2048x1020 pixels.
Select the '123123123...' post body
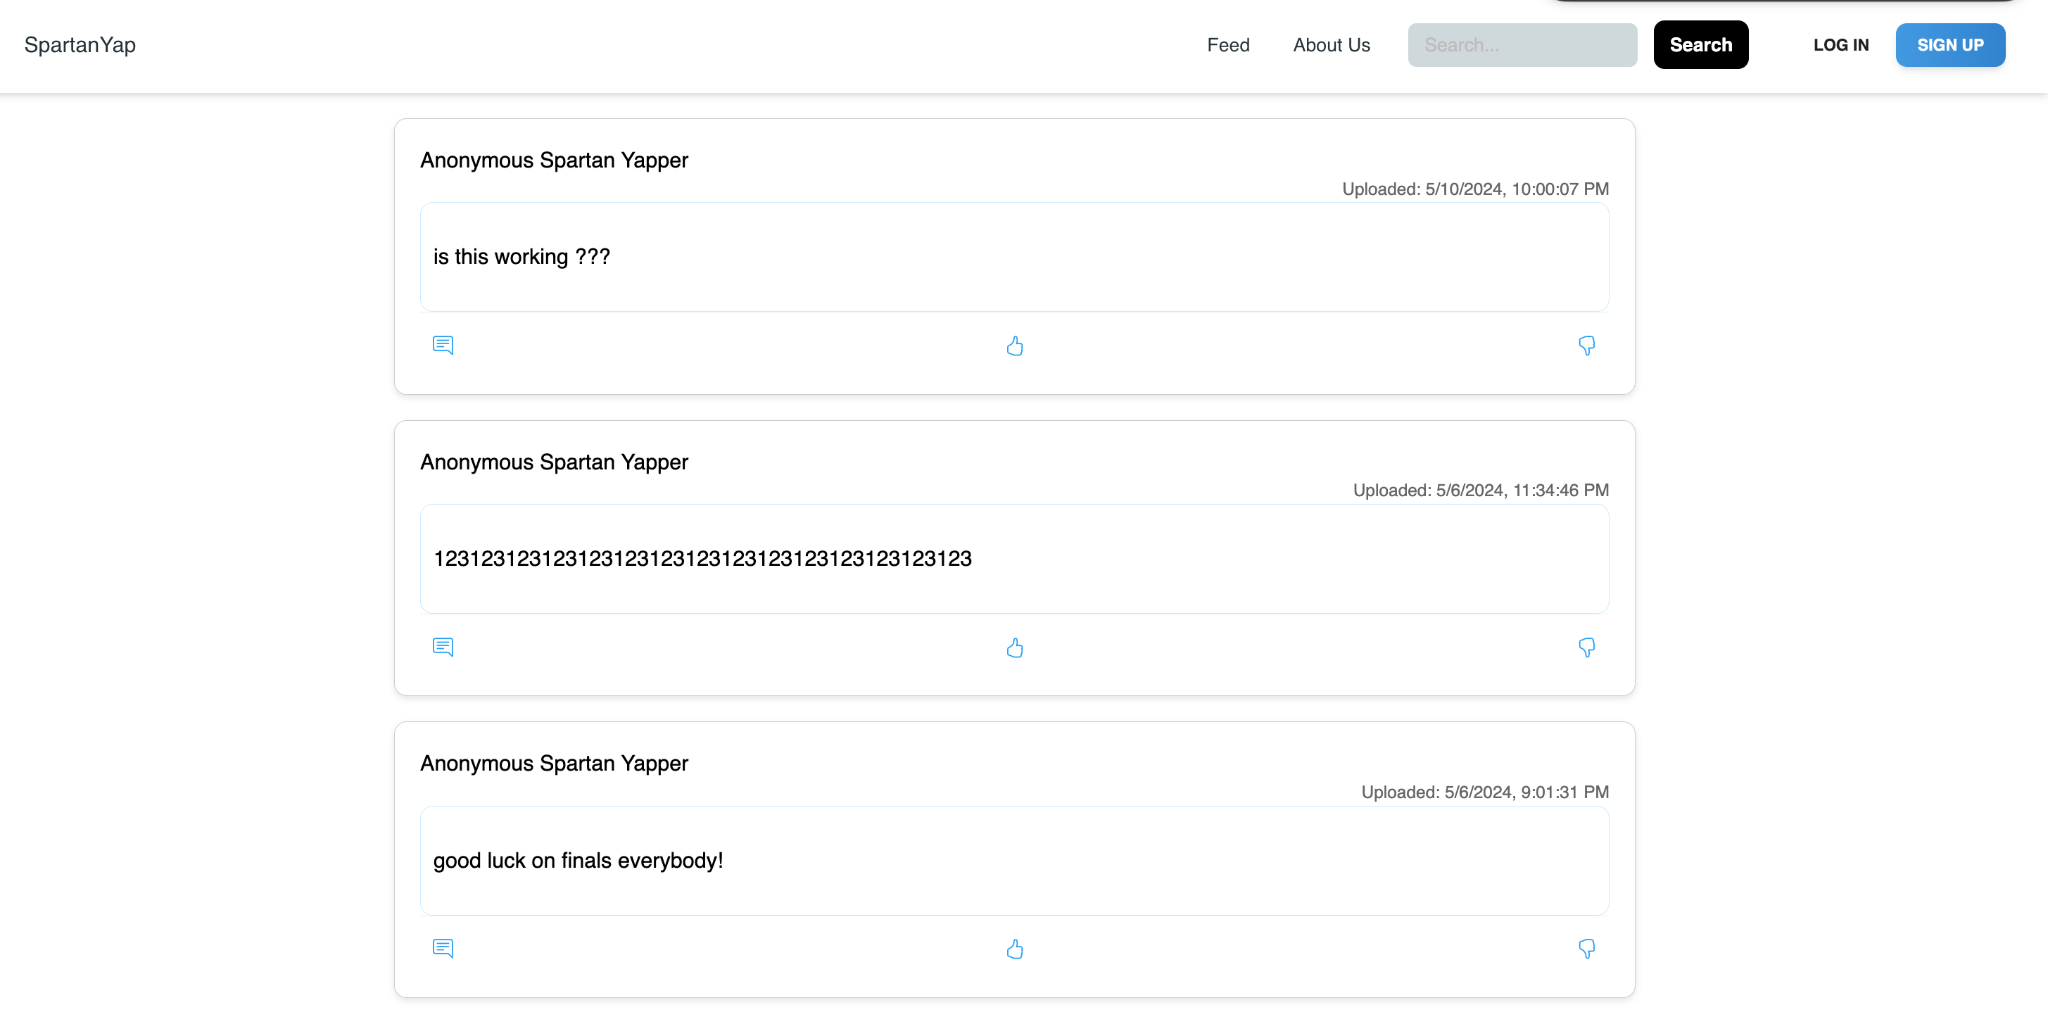pyautogui.click(x=702, y=559)
